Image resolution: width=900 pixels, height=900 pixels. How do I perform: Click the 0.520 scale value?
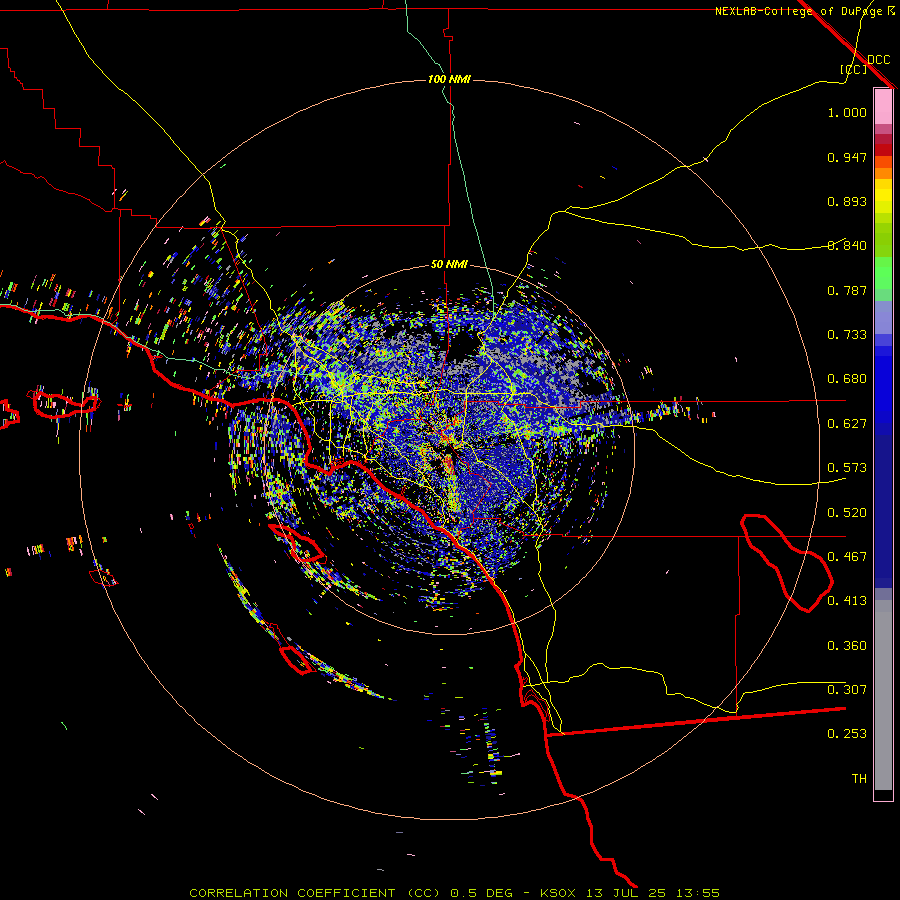847,513
